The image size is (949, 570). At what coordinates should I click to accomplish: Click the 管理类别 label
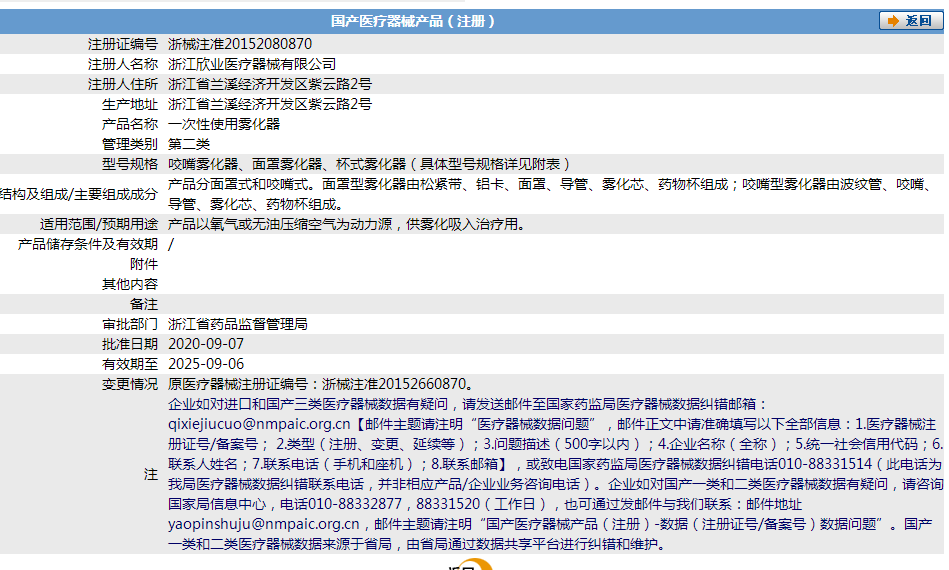(x=130, y=144)
